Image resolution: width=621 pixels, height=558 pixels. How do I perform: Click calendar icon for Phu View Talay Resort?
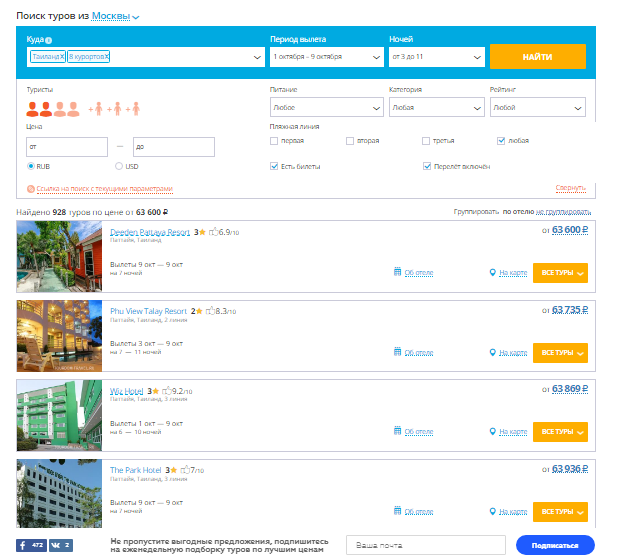point(398,352)
